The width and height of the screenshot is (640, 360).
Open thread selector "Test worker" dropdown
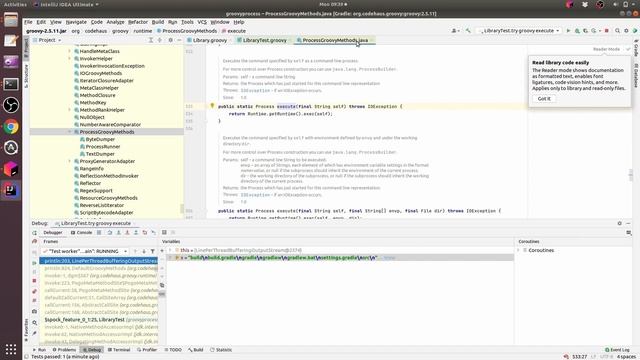pos(85,251)
